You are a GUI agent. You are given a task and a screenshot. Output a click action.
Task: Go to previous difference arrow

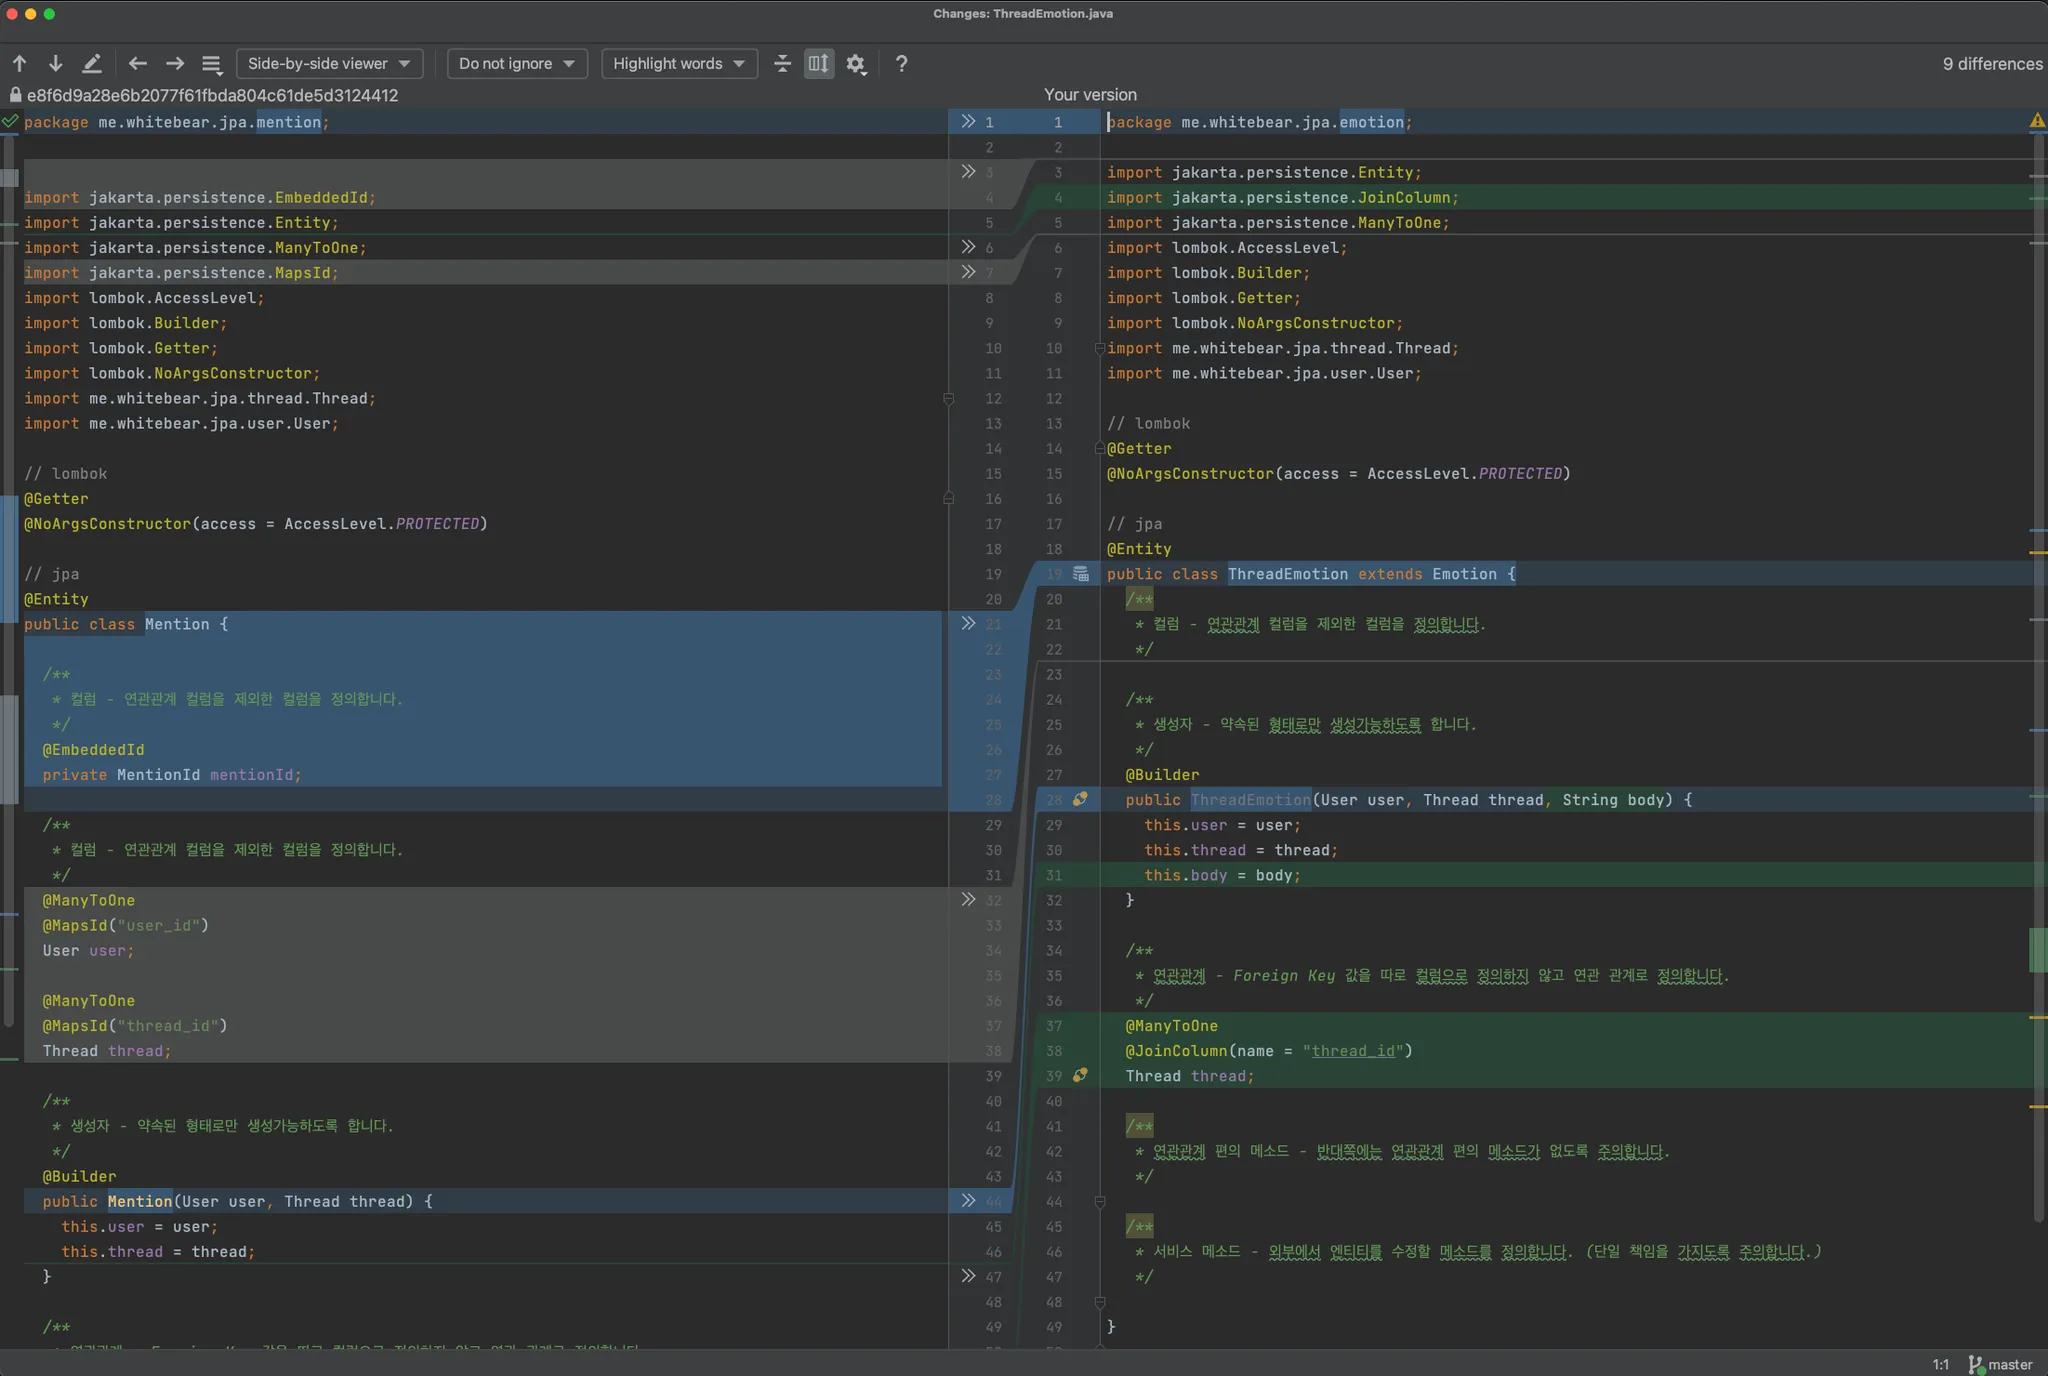(x=20, y=64)
